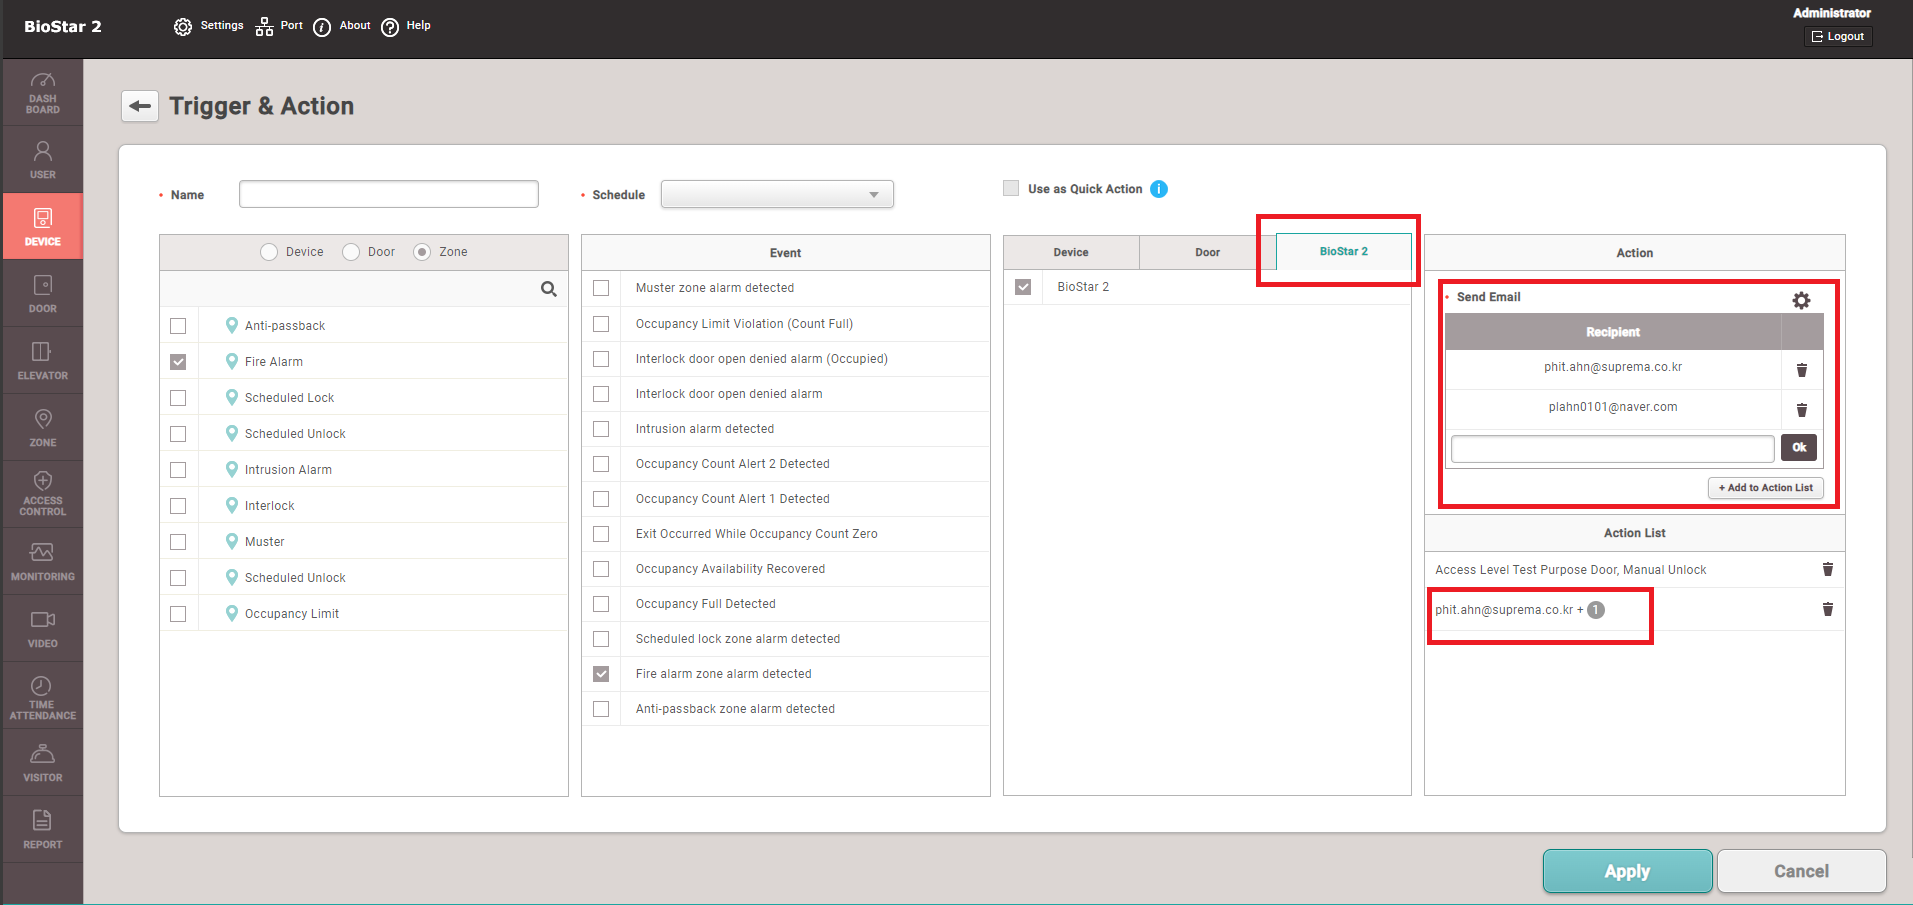
Task: Open the Elevator sidebar section
Action: 42,360
